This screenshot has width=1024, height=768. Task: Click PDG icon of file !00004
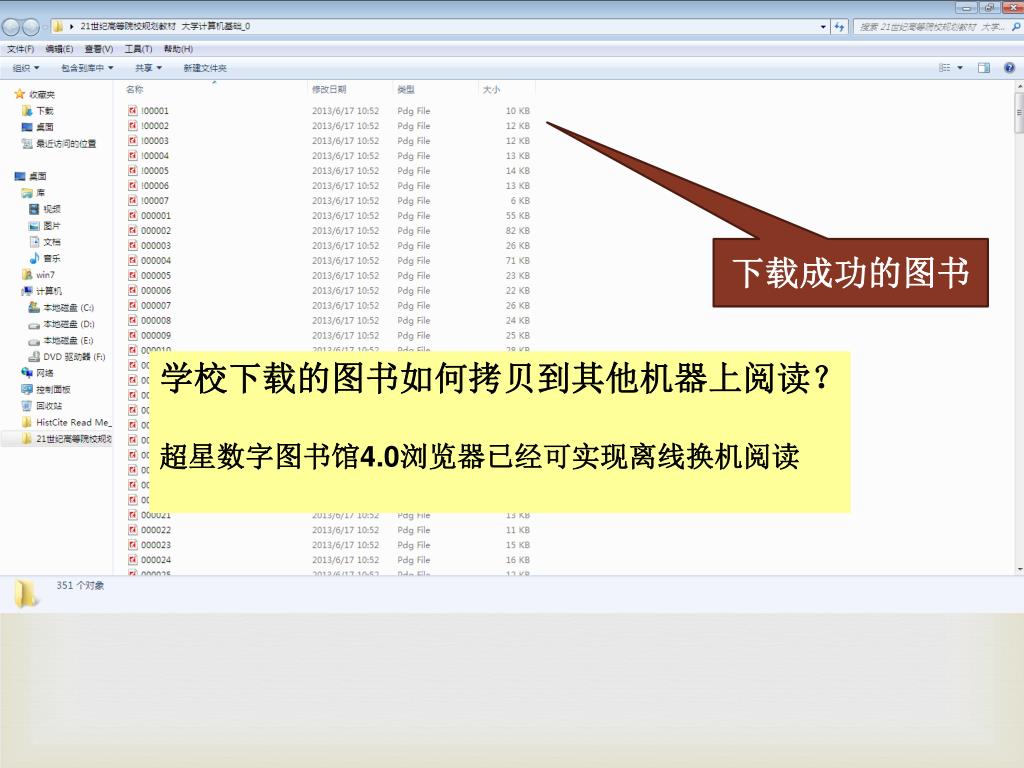click(133, 156)
